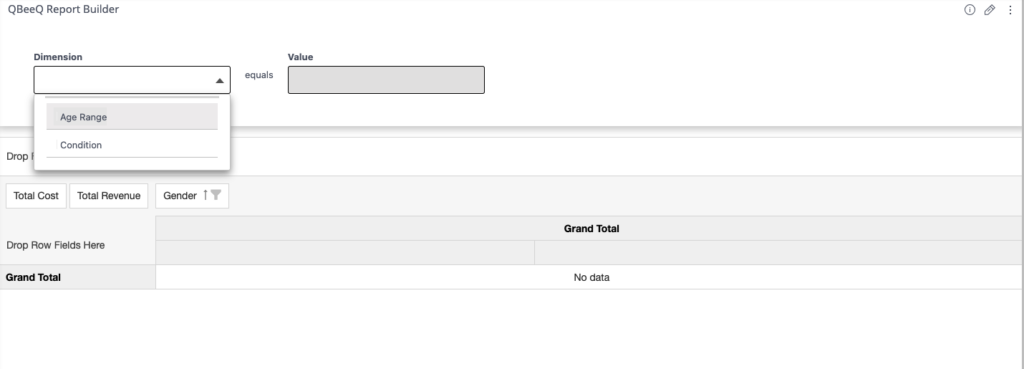Click the Grand Total column header
This screenshot has width=1024, height=369.
pyautogui.click(x=591, y=229)
